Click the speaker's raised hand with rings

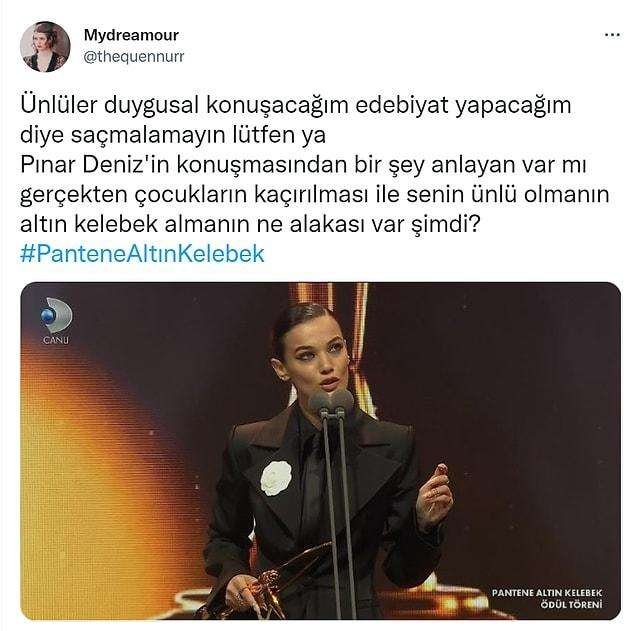click(x=435, y=494)
